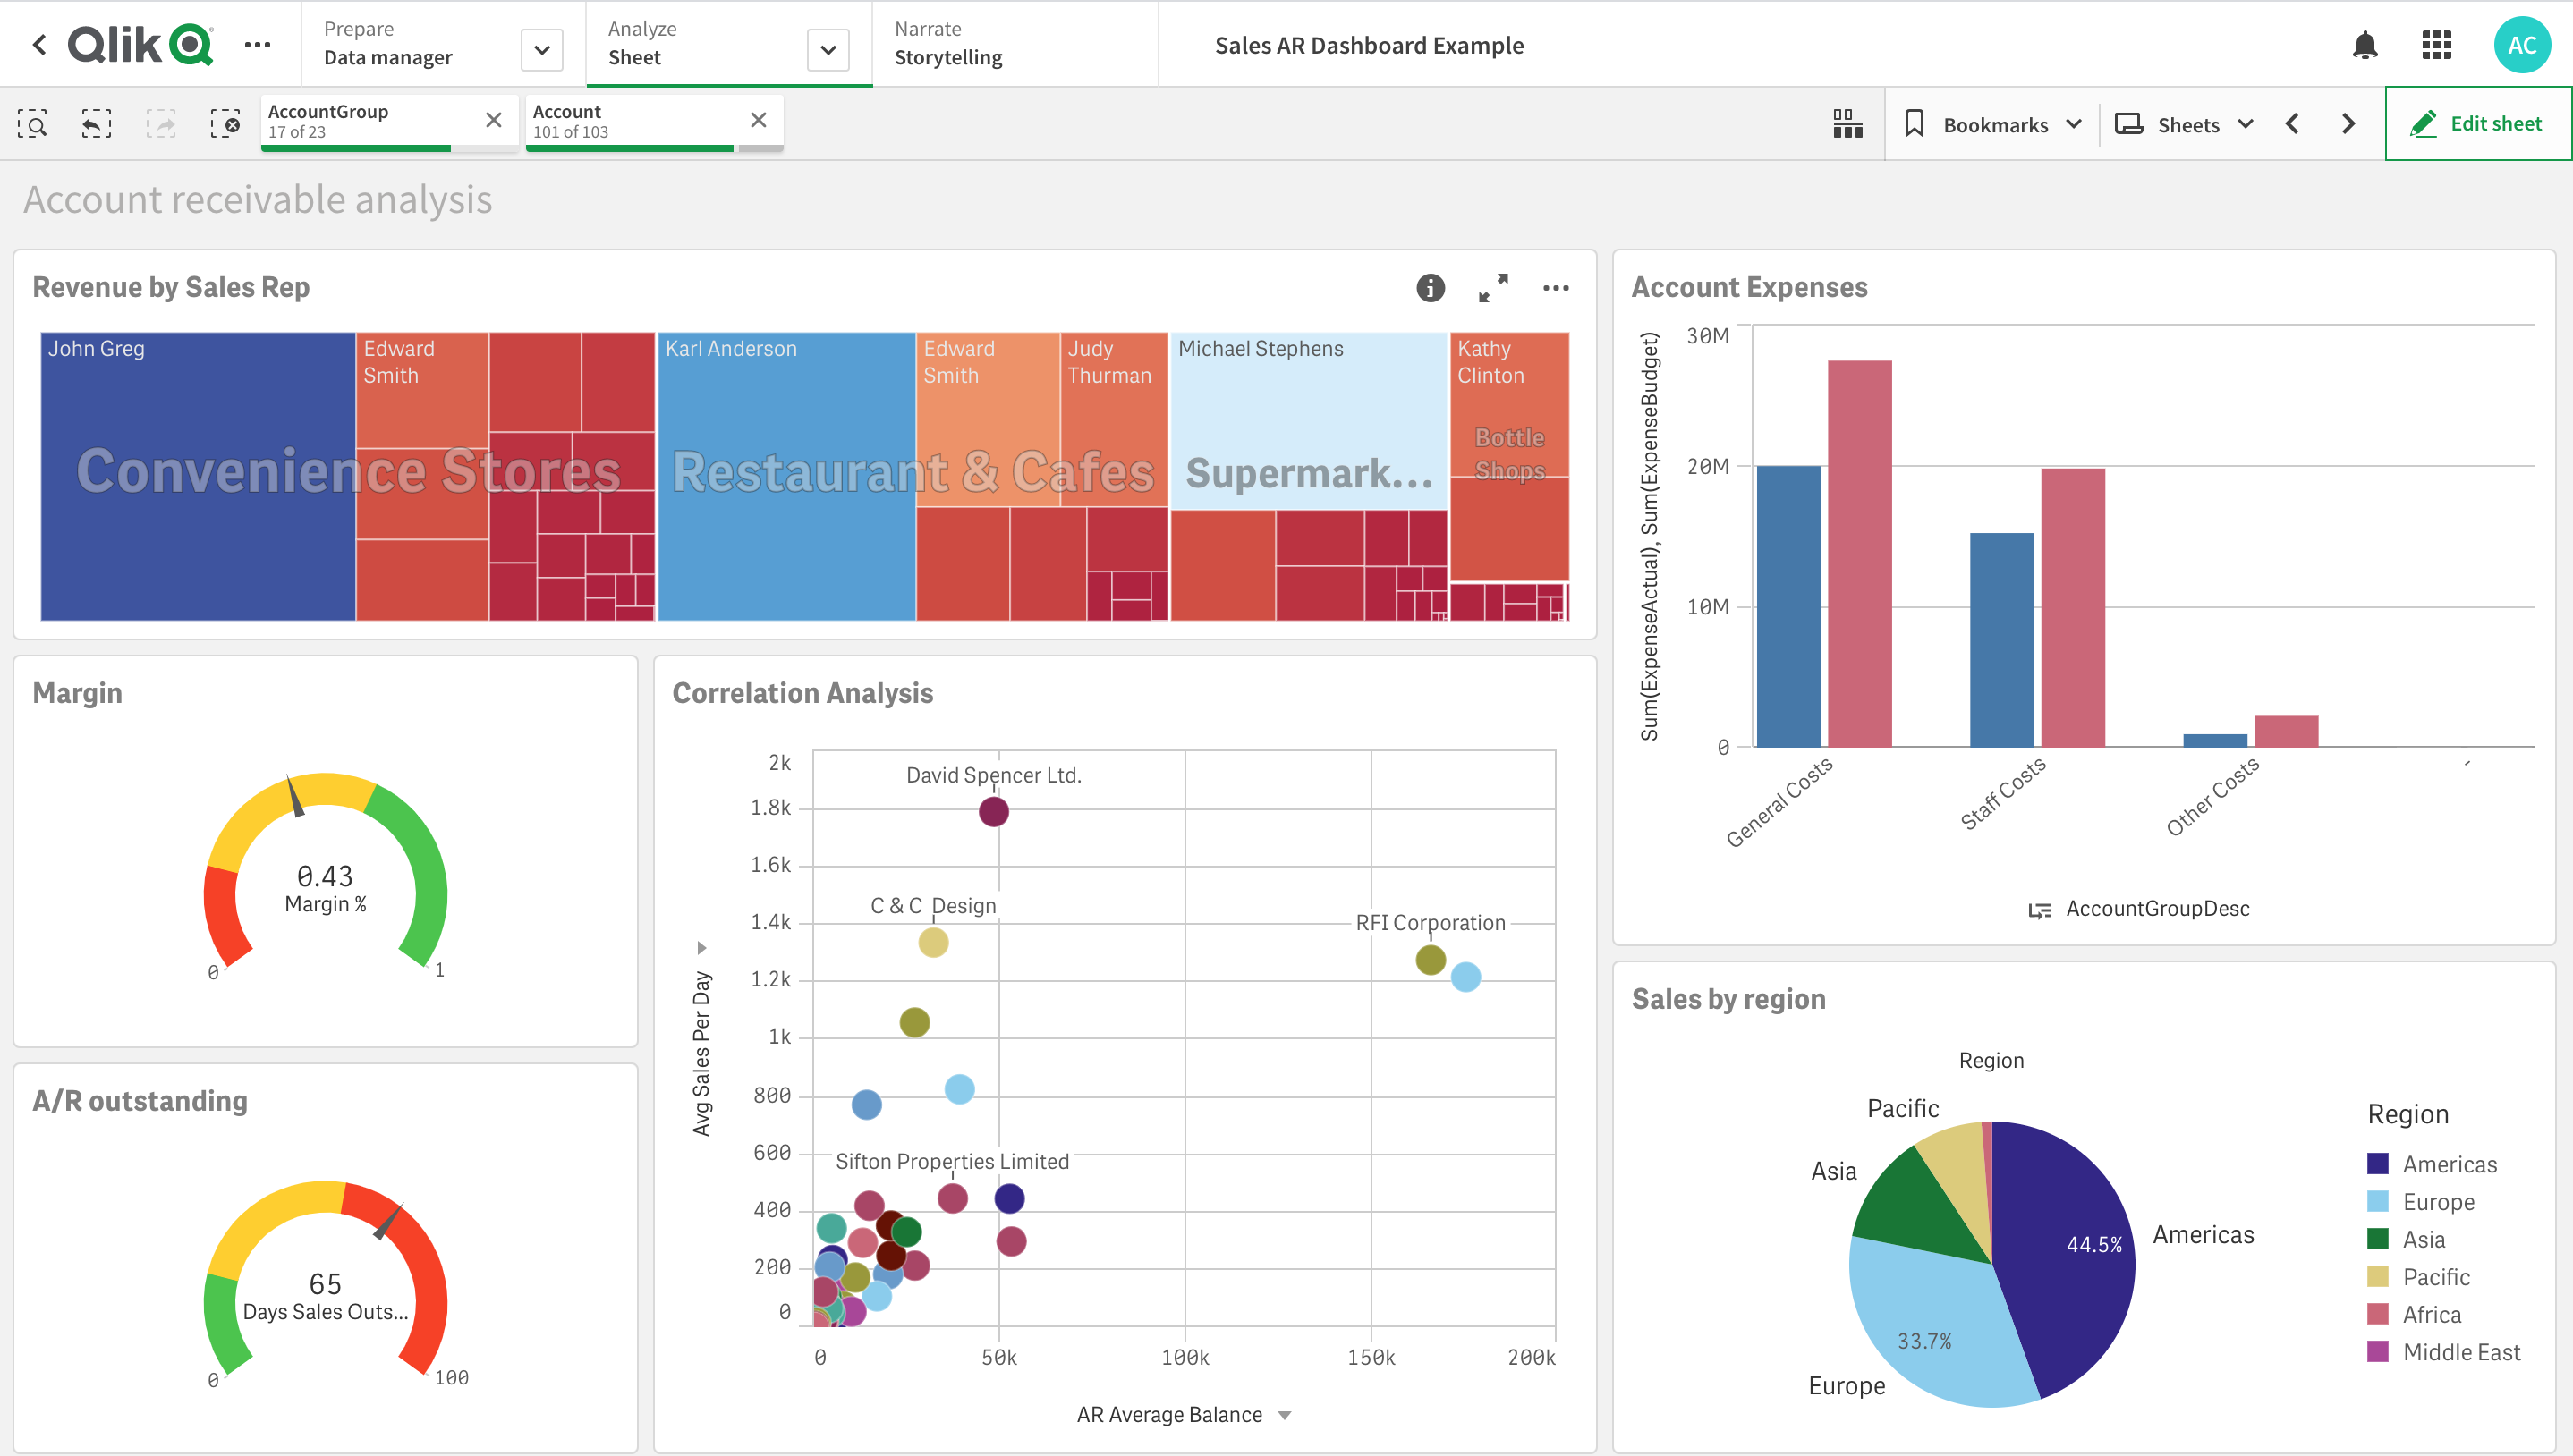This screenshot has width=2573, height=1456.
Task: Click the more options ellipsis on Revenue chart
Action: (x=1553, y=288)
